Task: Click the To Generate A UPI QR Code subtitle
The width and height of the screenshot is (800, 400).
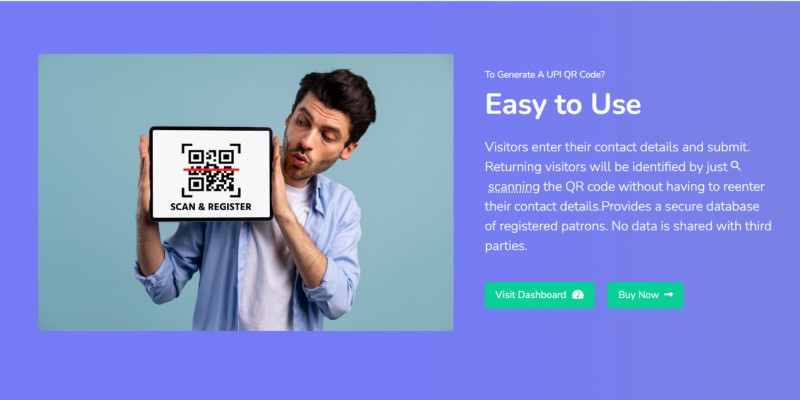Action: tap(545, 74)
